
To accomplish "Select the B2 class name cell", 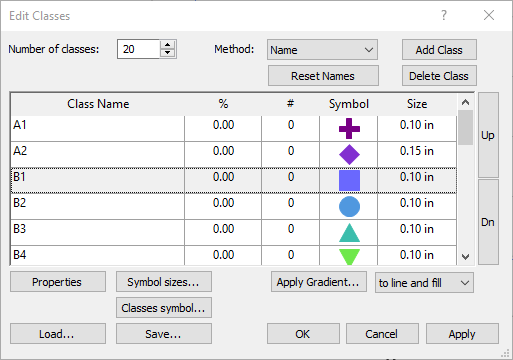I will 98,207.
